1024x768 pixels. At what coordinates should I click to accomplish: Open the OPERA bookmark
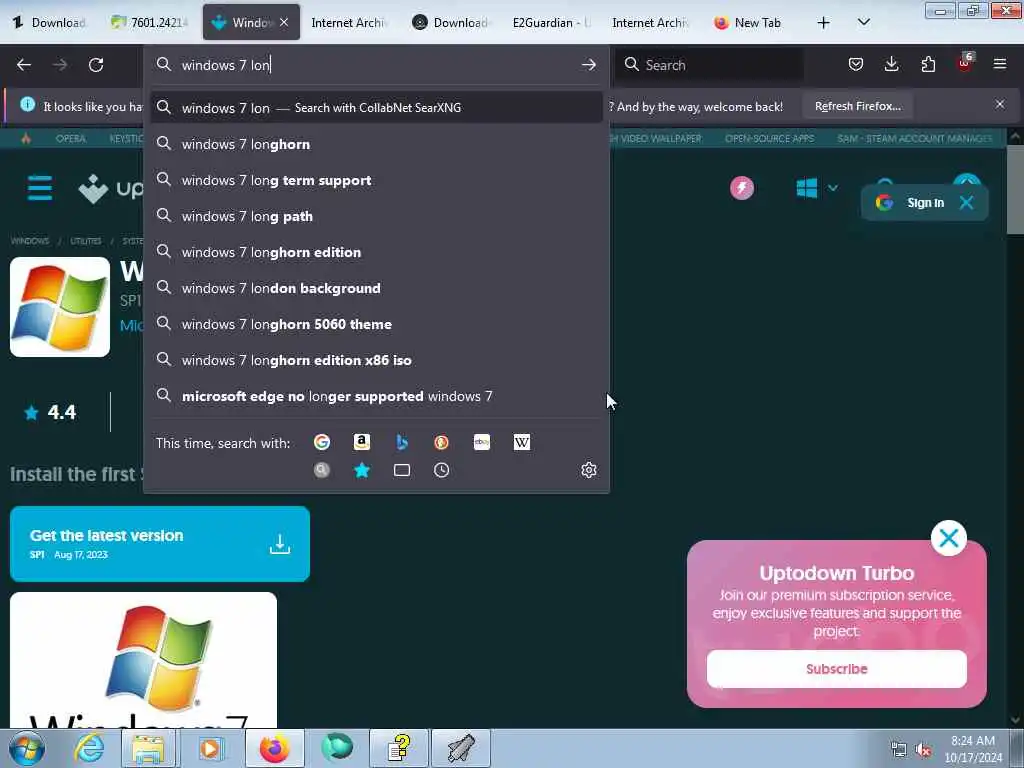click(71, 138)
